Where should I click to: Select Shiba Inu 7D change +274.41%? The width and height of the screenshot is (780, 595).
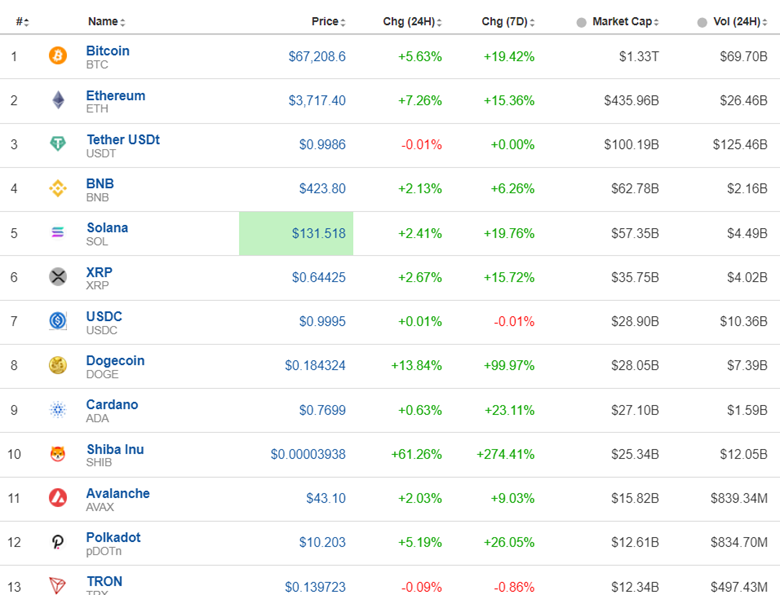pyautogui.click(x=505, y=454)
